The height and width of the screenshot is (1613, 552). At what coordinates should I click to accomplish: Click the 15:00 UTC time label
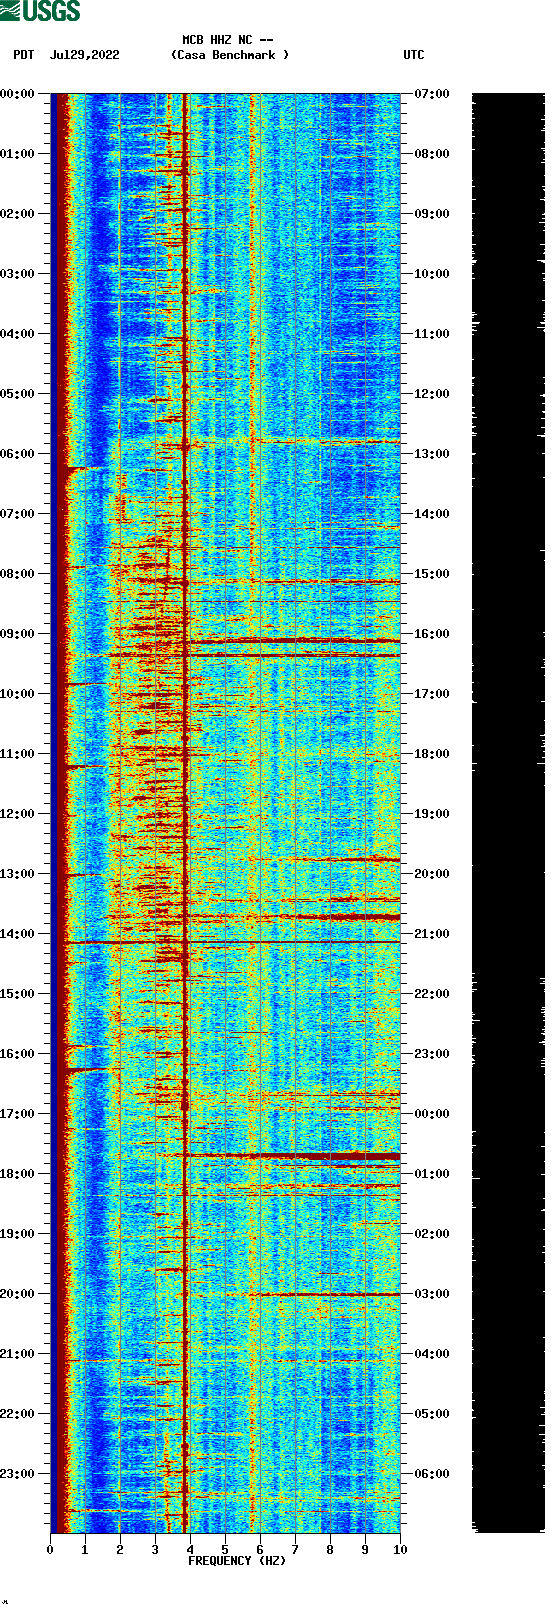tap(432, 574)
